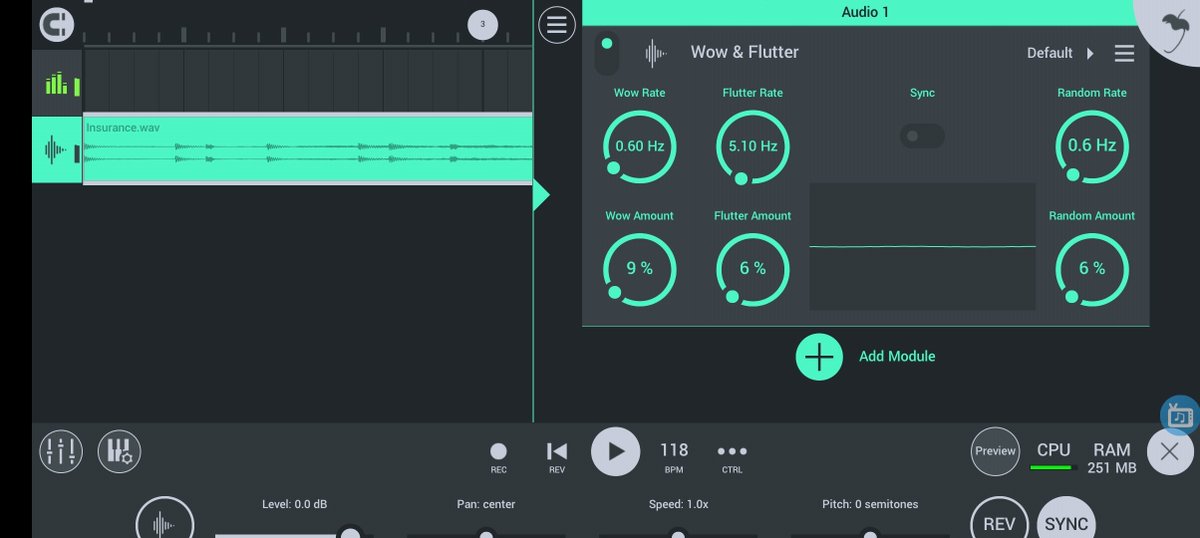Image resolution: width=1200 pixels, height=538 pixels.
Task: Enable the Sync switch in Wow & Flutter
Action: coord(922,136)
